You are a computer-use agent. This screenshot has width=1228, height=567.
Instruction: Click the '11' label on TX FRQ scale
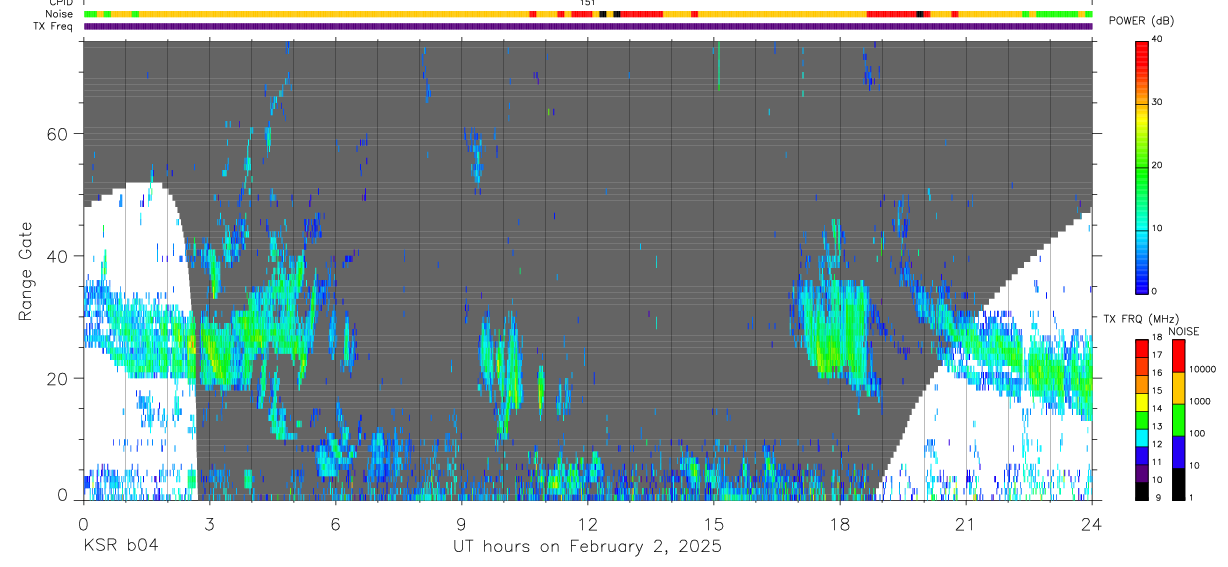click(1158, 462)
